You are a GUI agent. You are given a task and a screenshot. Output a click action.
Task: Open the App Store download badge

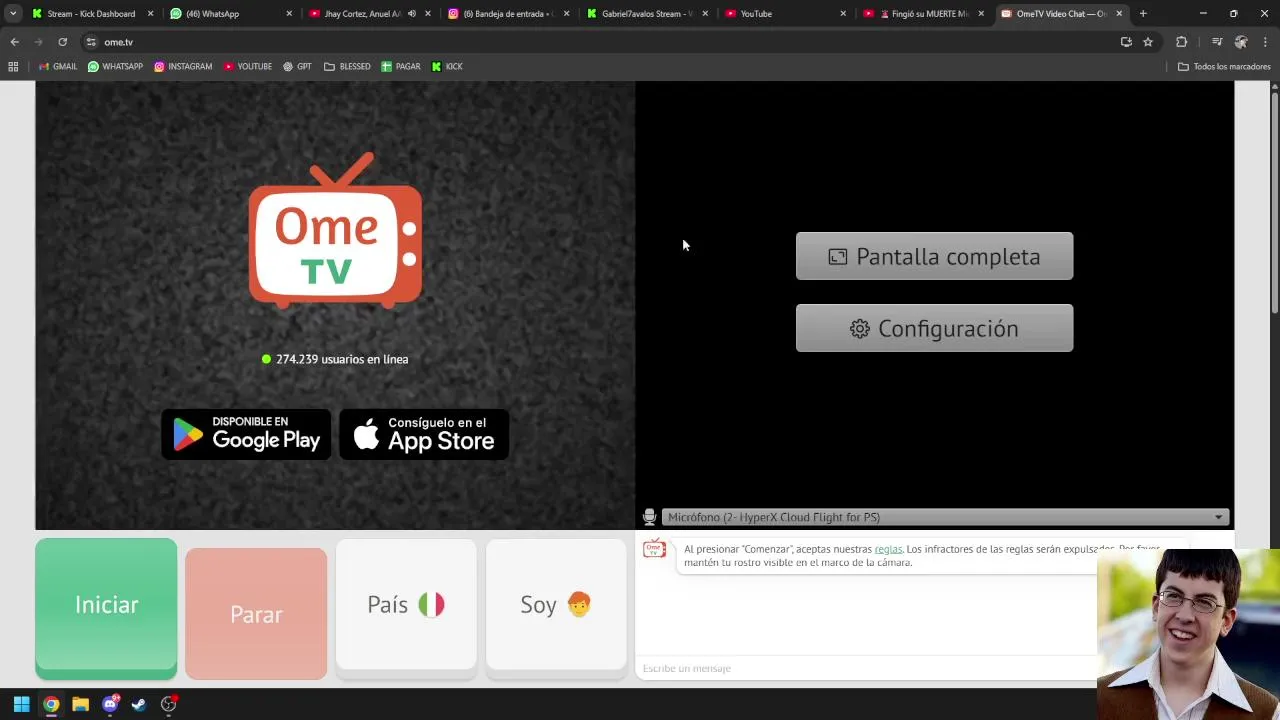[x=424, y=434]
